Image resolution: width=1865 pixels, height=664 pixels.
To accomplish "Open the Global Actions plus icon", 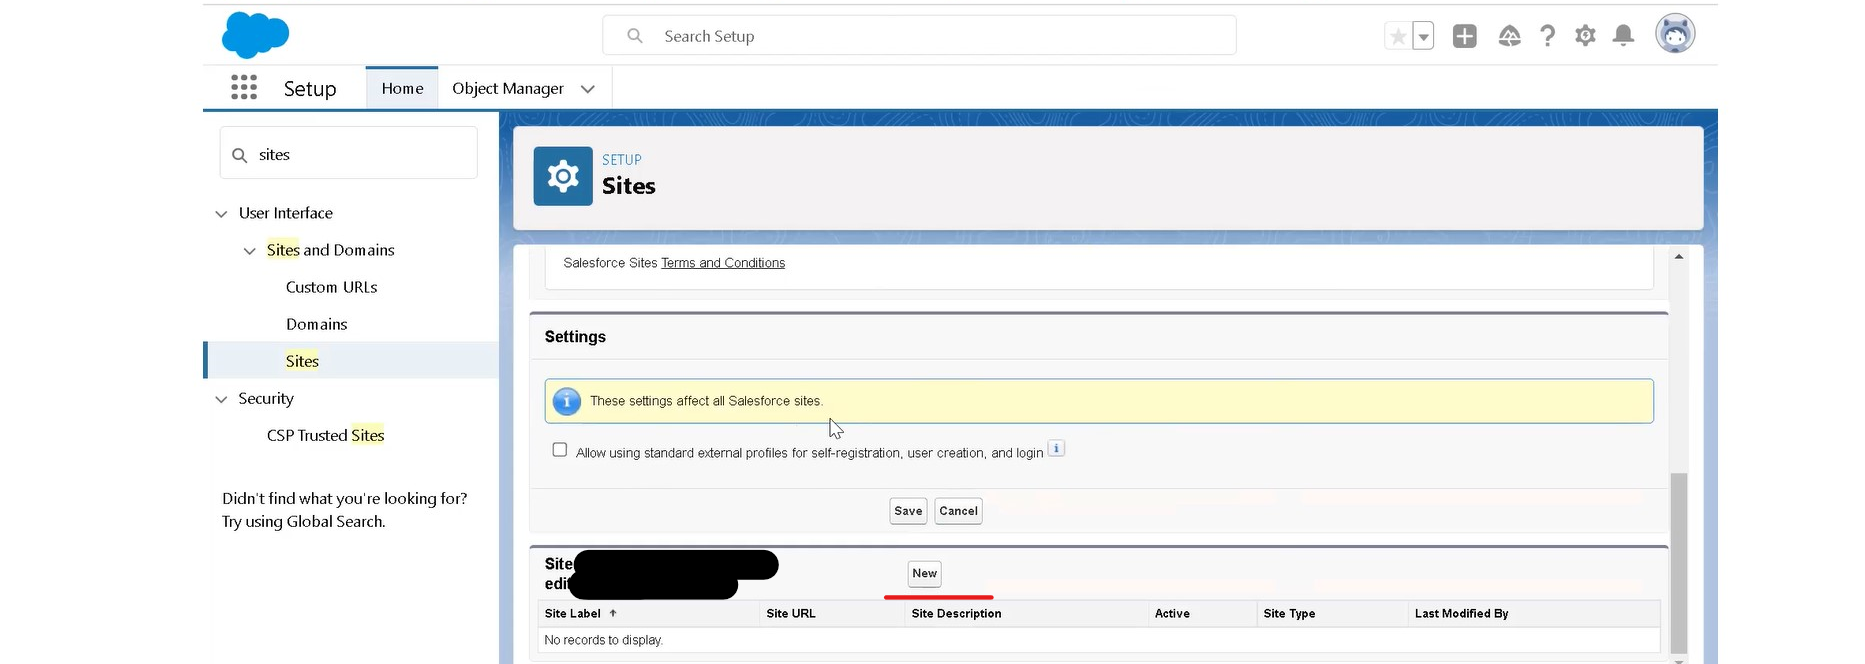I will (x=1465, y=36).
